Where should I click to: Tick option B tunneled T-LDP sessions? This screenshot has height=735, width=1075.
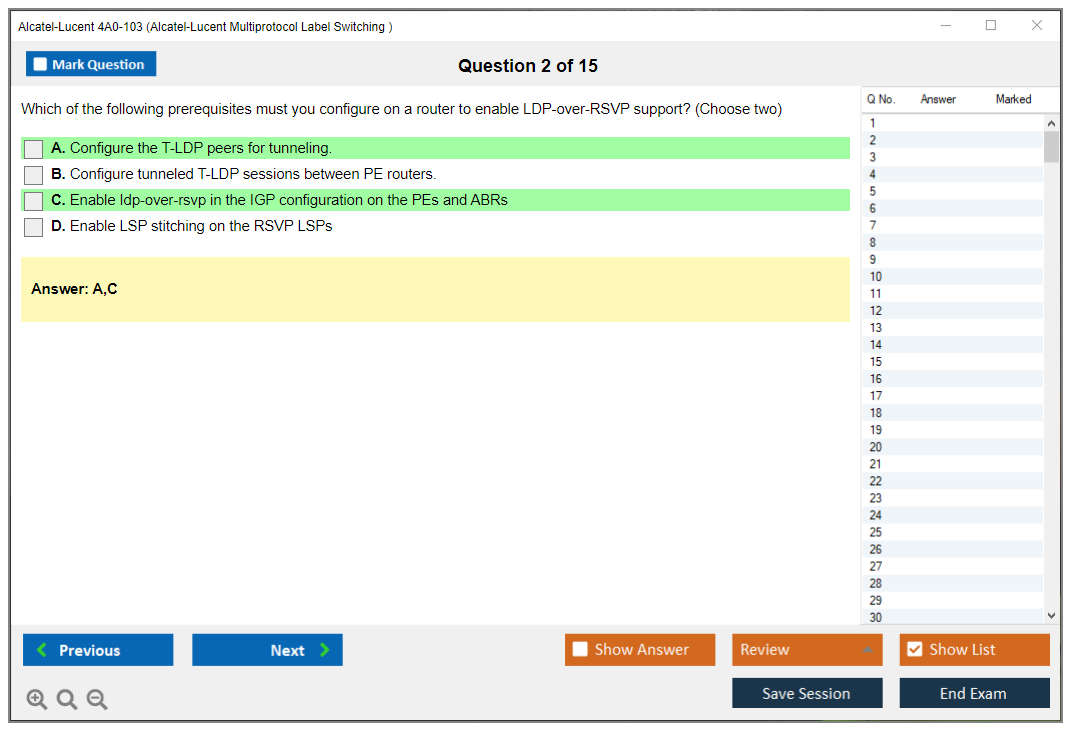34,175
